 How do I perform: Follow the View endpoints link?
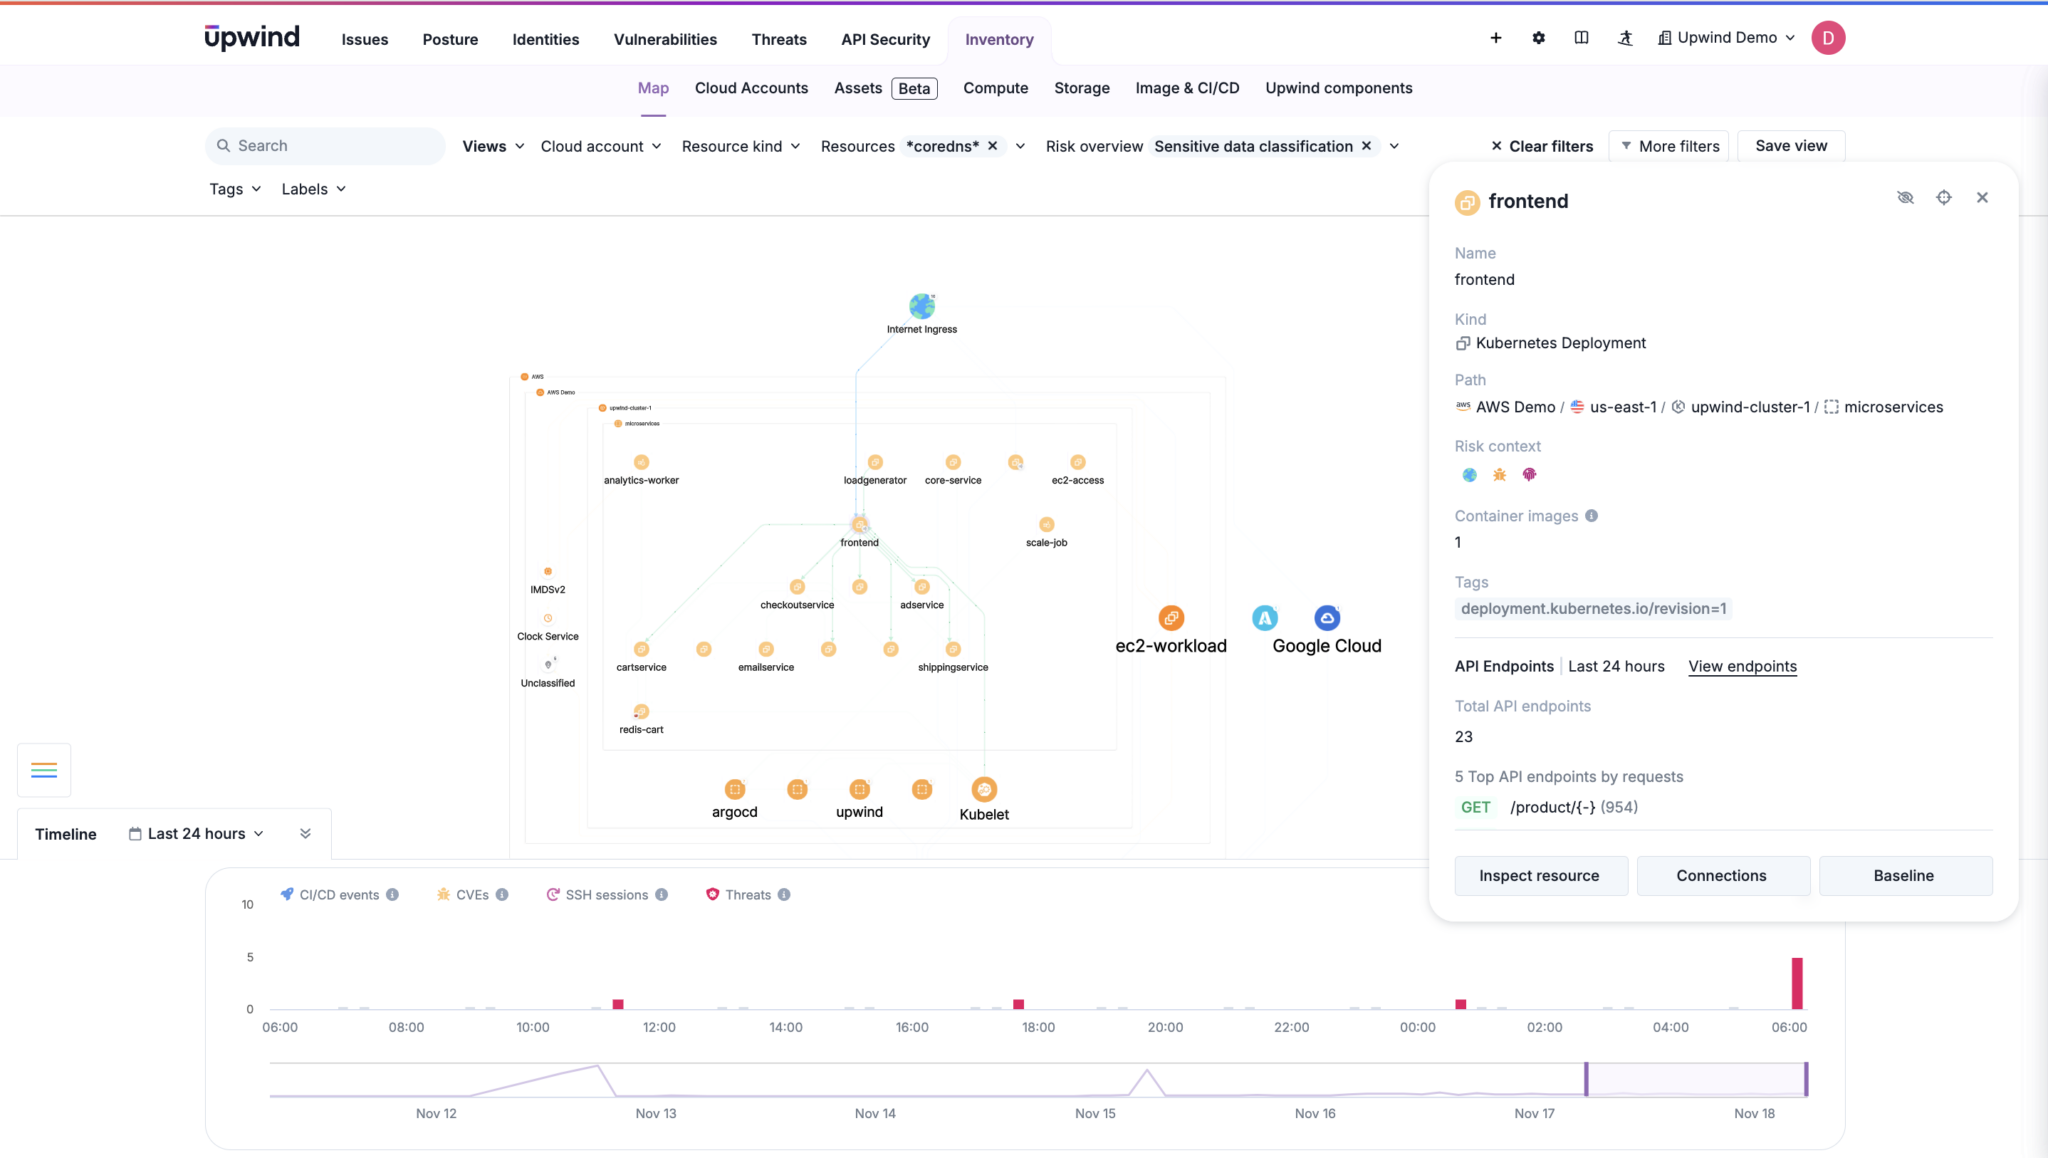tap(1742, 667)
